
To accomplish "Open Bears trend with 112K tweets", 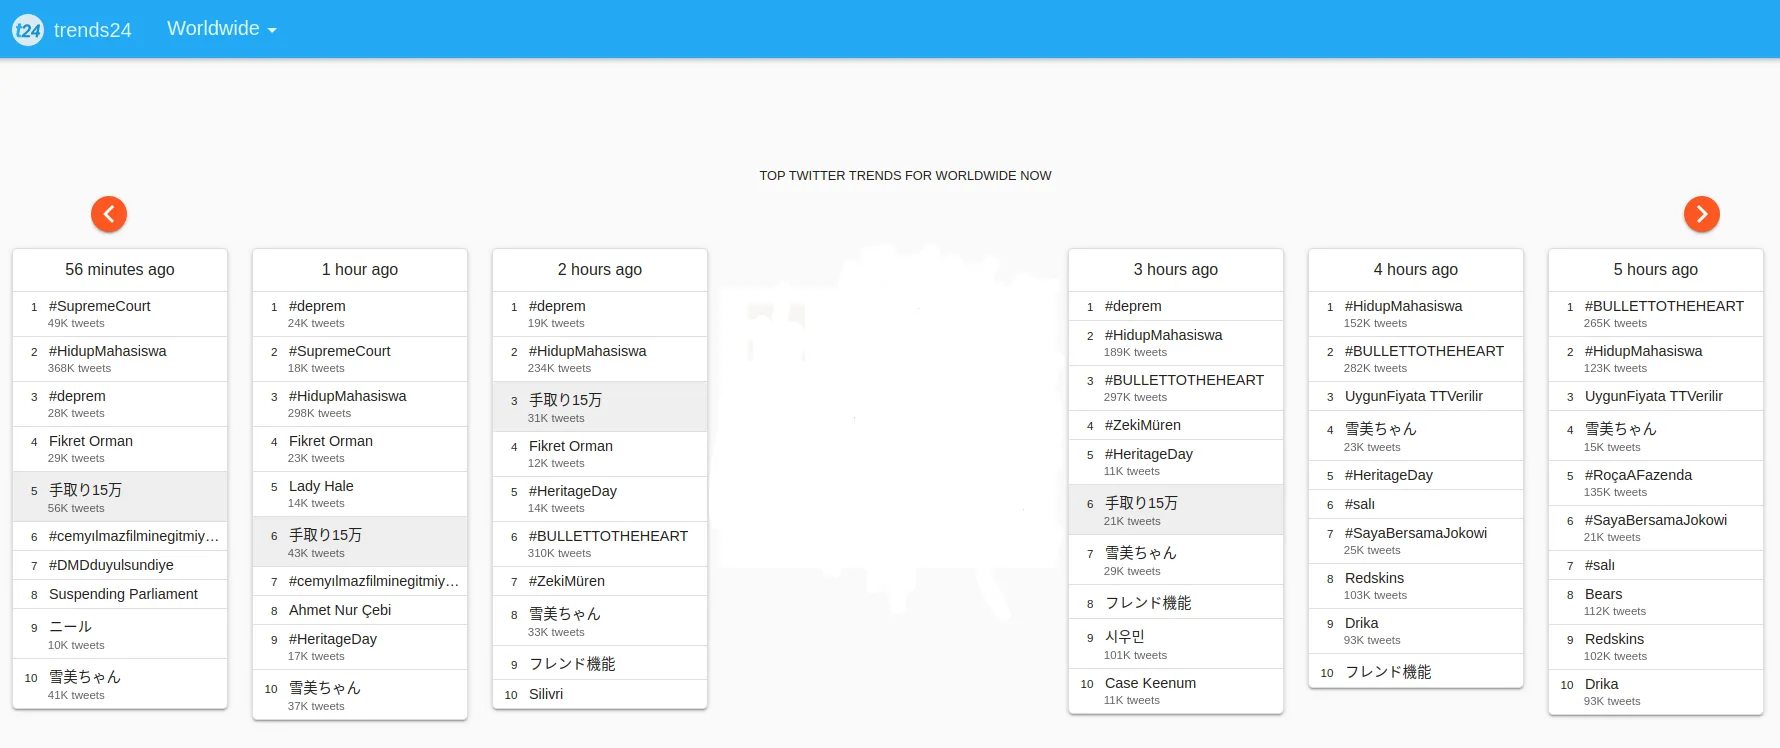I will [1604, 594].
